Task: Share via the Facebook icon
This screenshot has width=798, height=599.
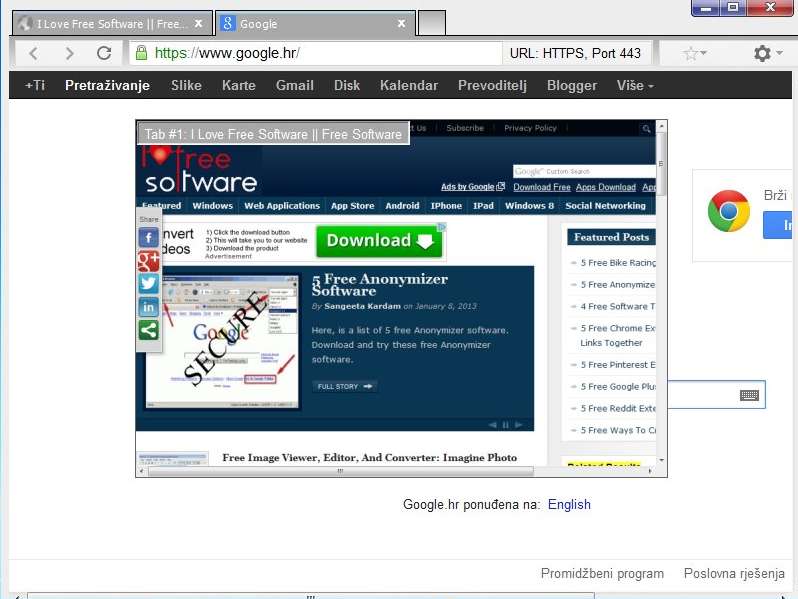Action: [149, 237]
